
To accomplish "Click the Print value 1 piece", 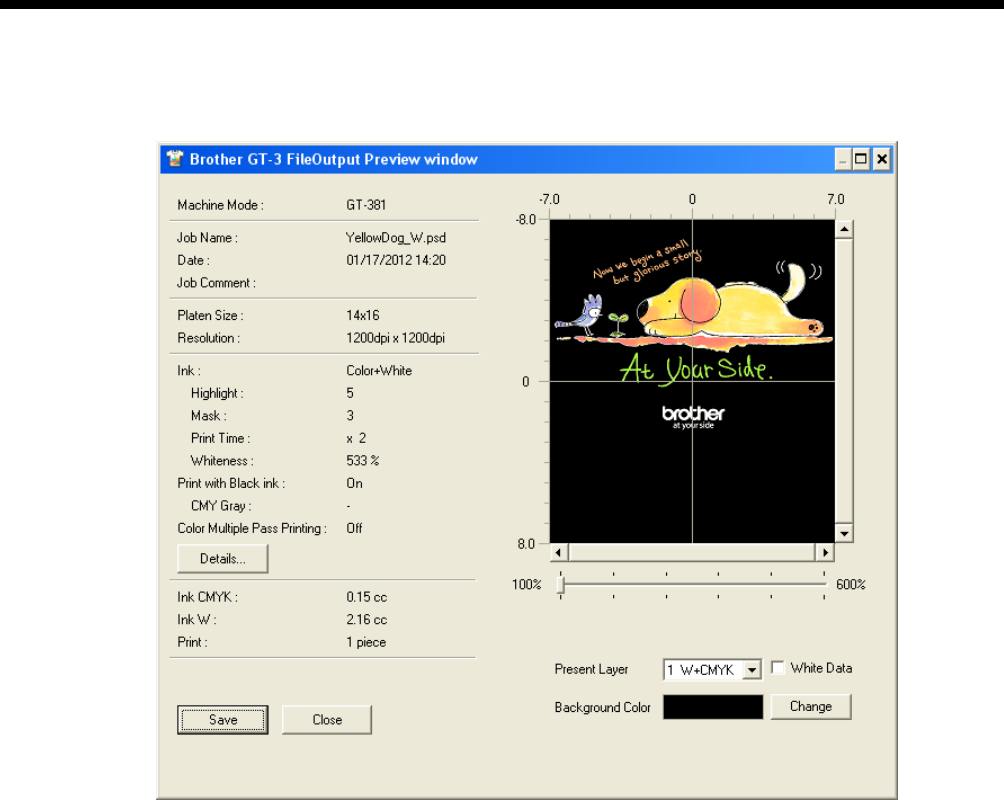I will tap(366, 642).
